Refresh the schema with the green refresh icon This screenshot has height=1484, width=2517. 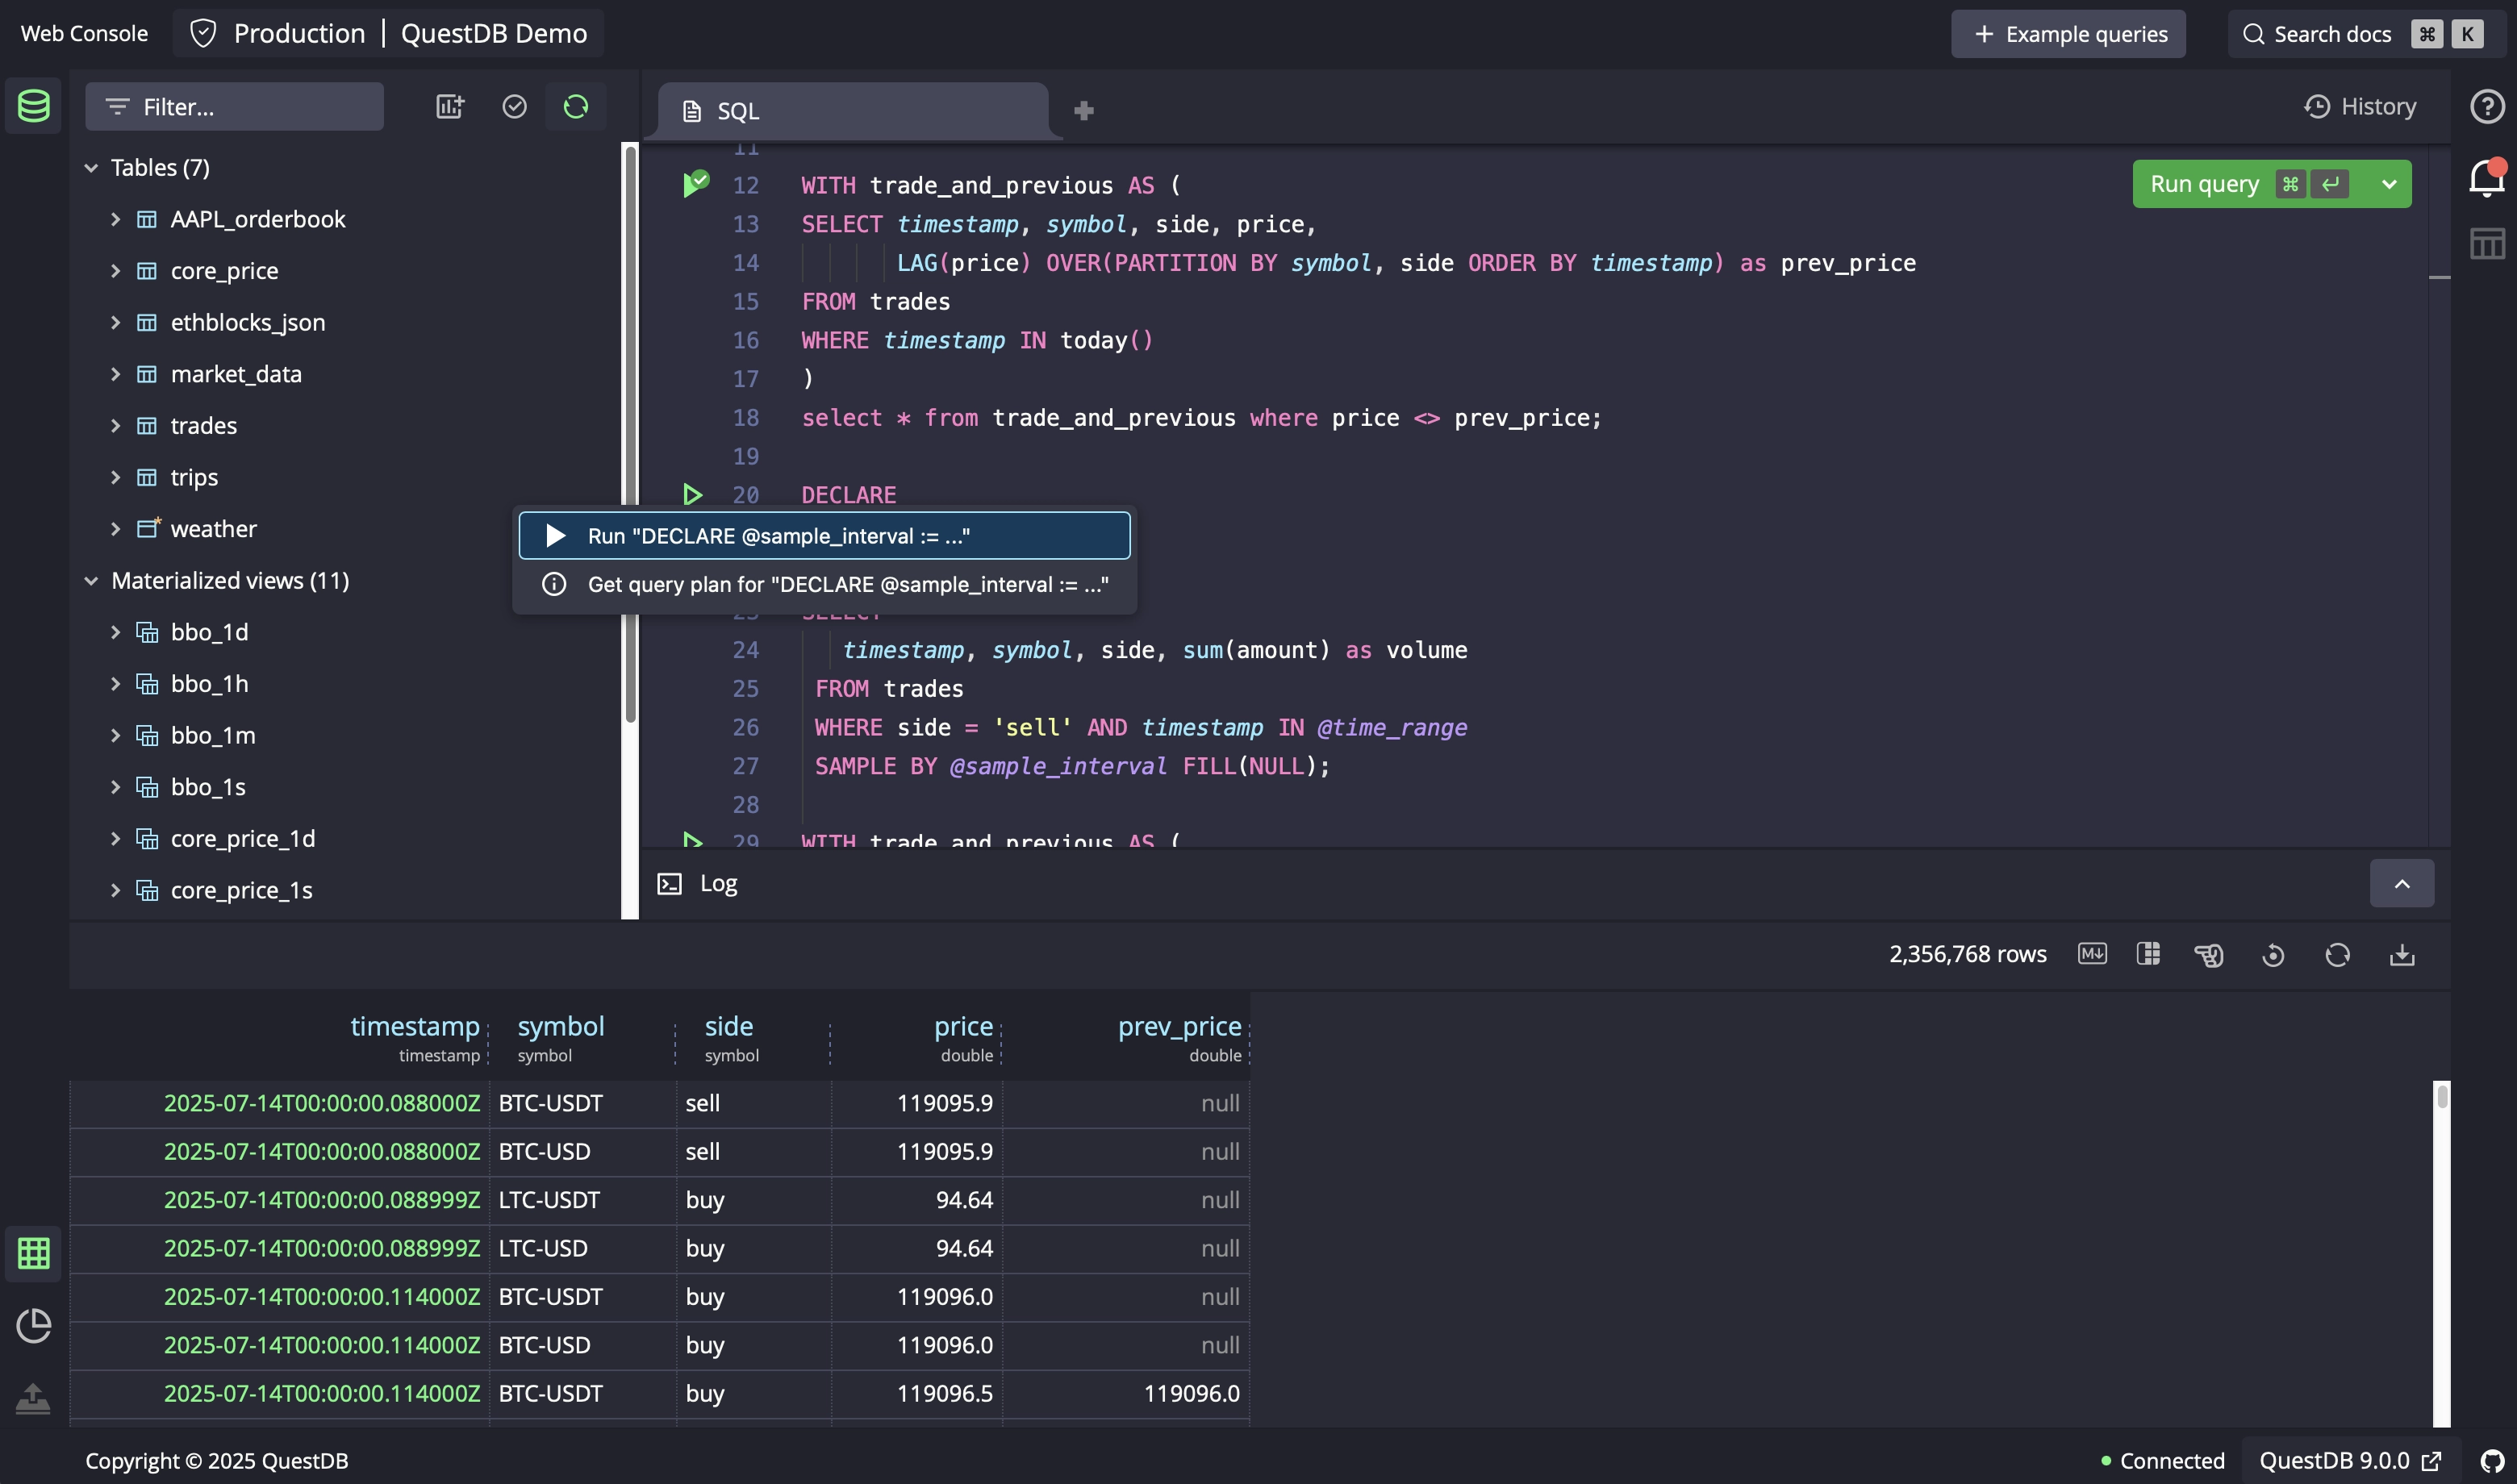(x=576, y=106)
